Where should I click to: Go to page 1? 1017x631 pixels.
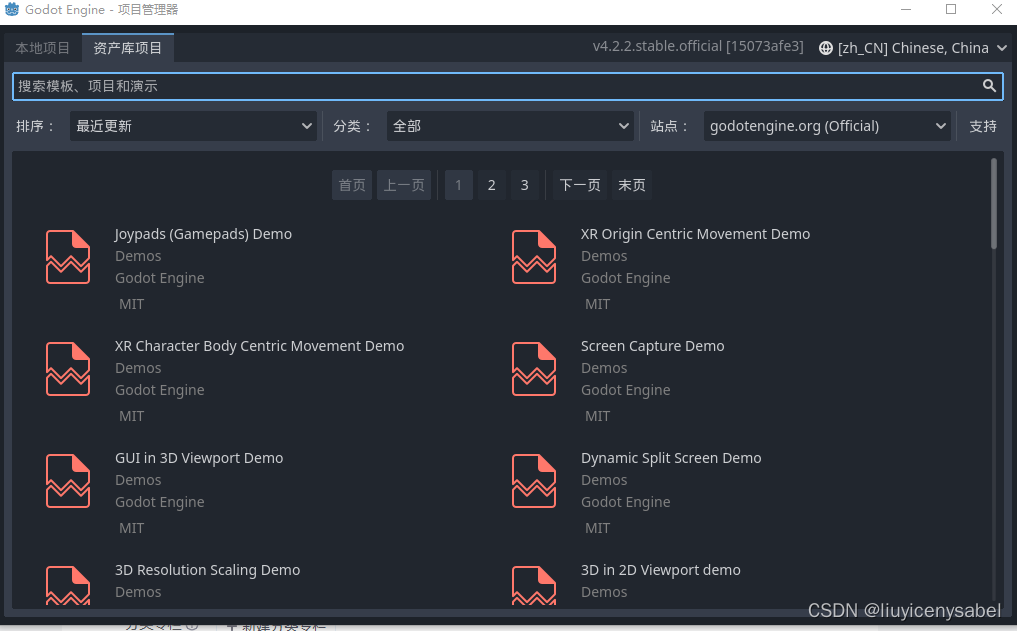click(459, 185)
